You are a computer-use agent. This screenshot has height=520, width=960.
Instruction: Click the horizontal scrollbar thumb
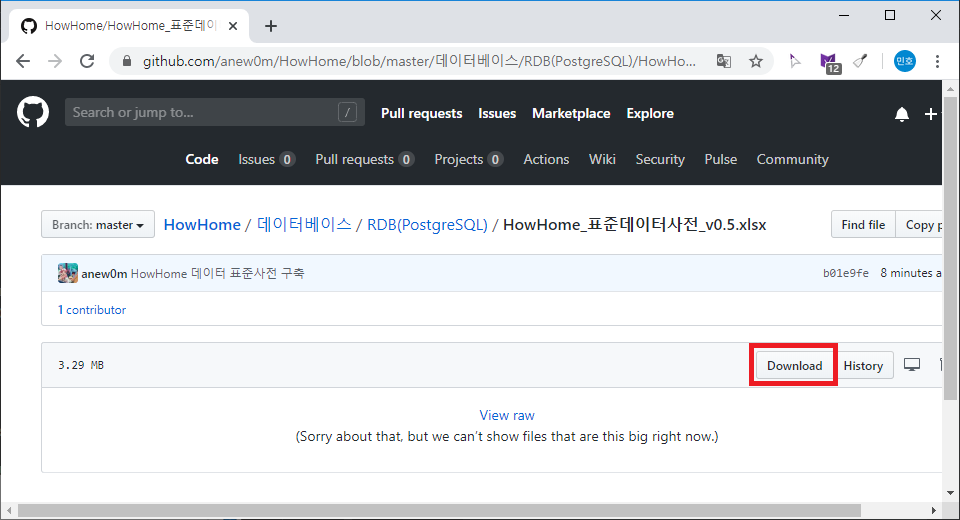tap(439, 510)
